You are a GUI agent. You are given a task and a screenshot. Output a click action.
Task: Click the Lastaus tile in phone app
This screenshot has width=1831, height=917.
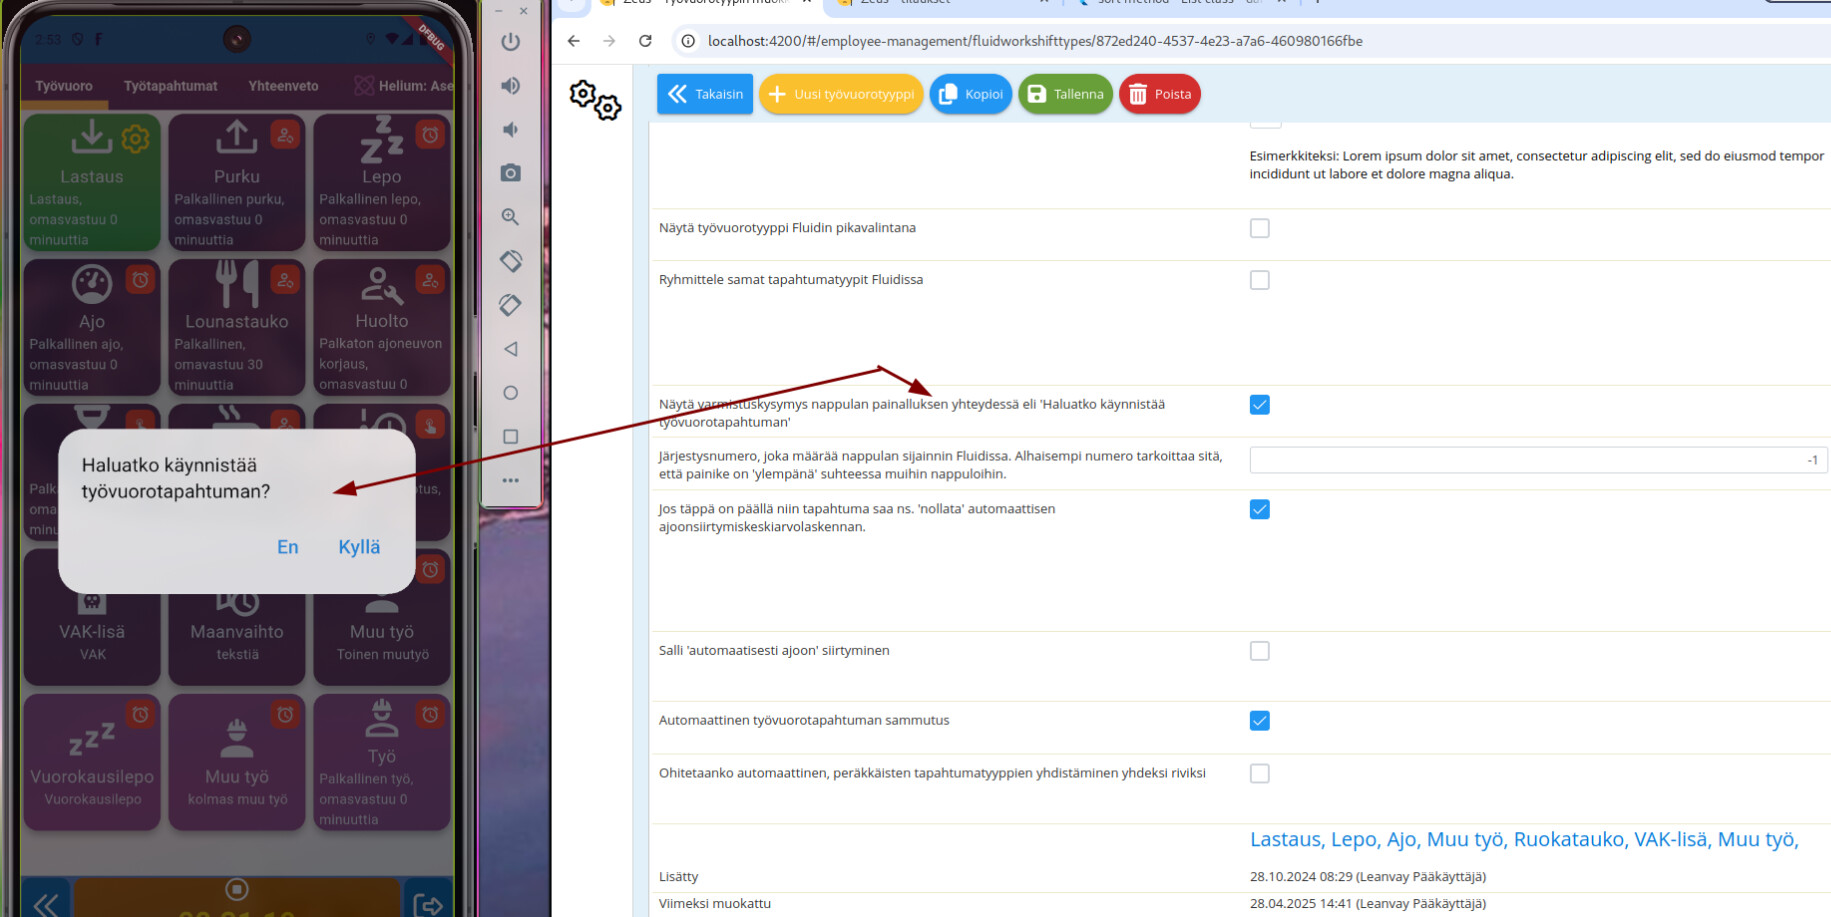(92, 182)
